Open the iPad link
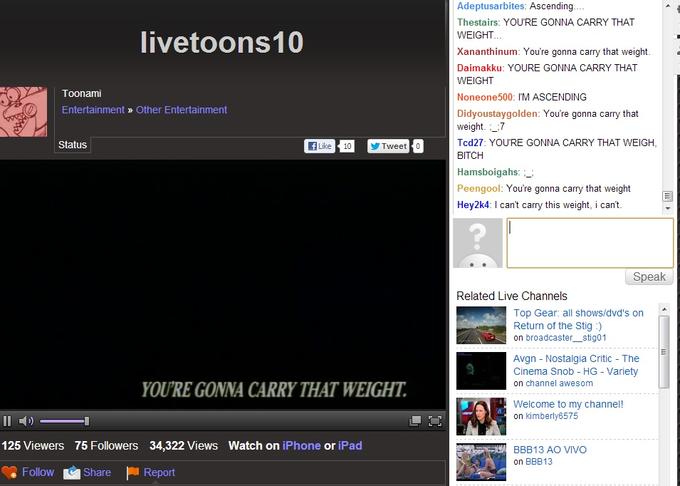The width and height of the screenshot is (680, 486). point(350,446)
